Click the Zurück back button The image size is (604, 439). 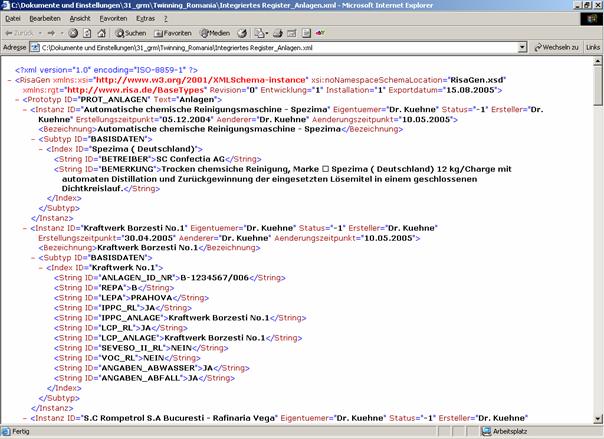pyautogui.click(x=20, y=32)
